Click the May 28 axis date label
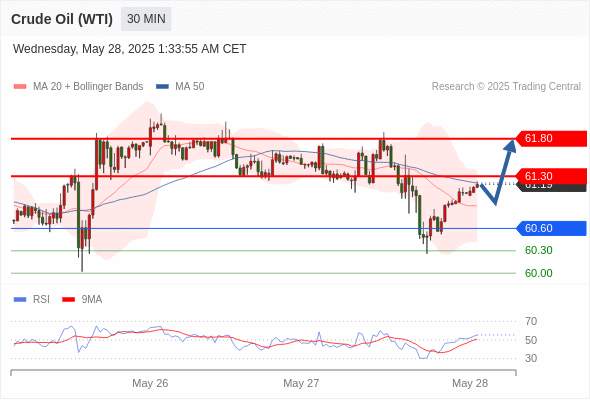The width and height of the screenshot is (590, 400). [470, 383]
